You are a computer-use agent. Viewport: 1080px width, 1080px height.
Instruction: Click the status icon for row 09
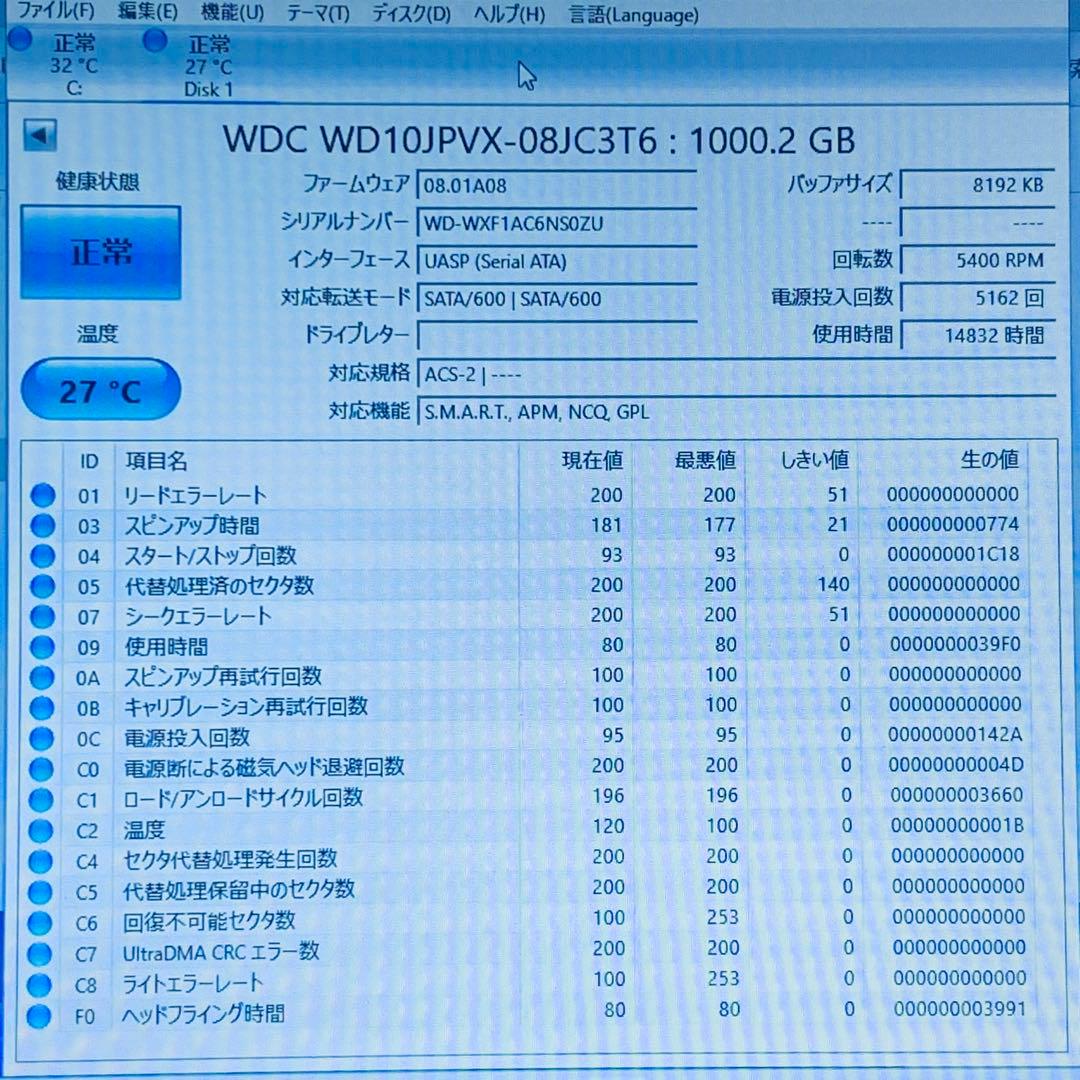coord(42,647)
